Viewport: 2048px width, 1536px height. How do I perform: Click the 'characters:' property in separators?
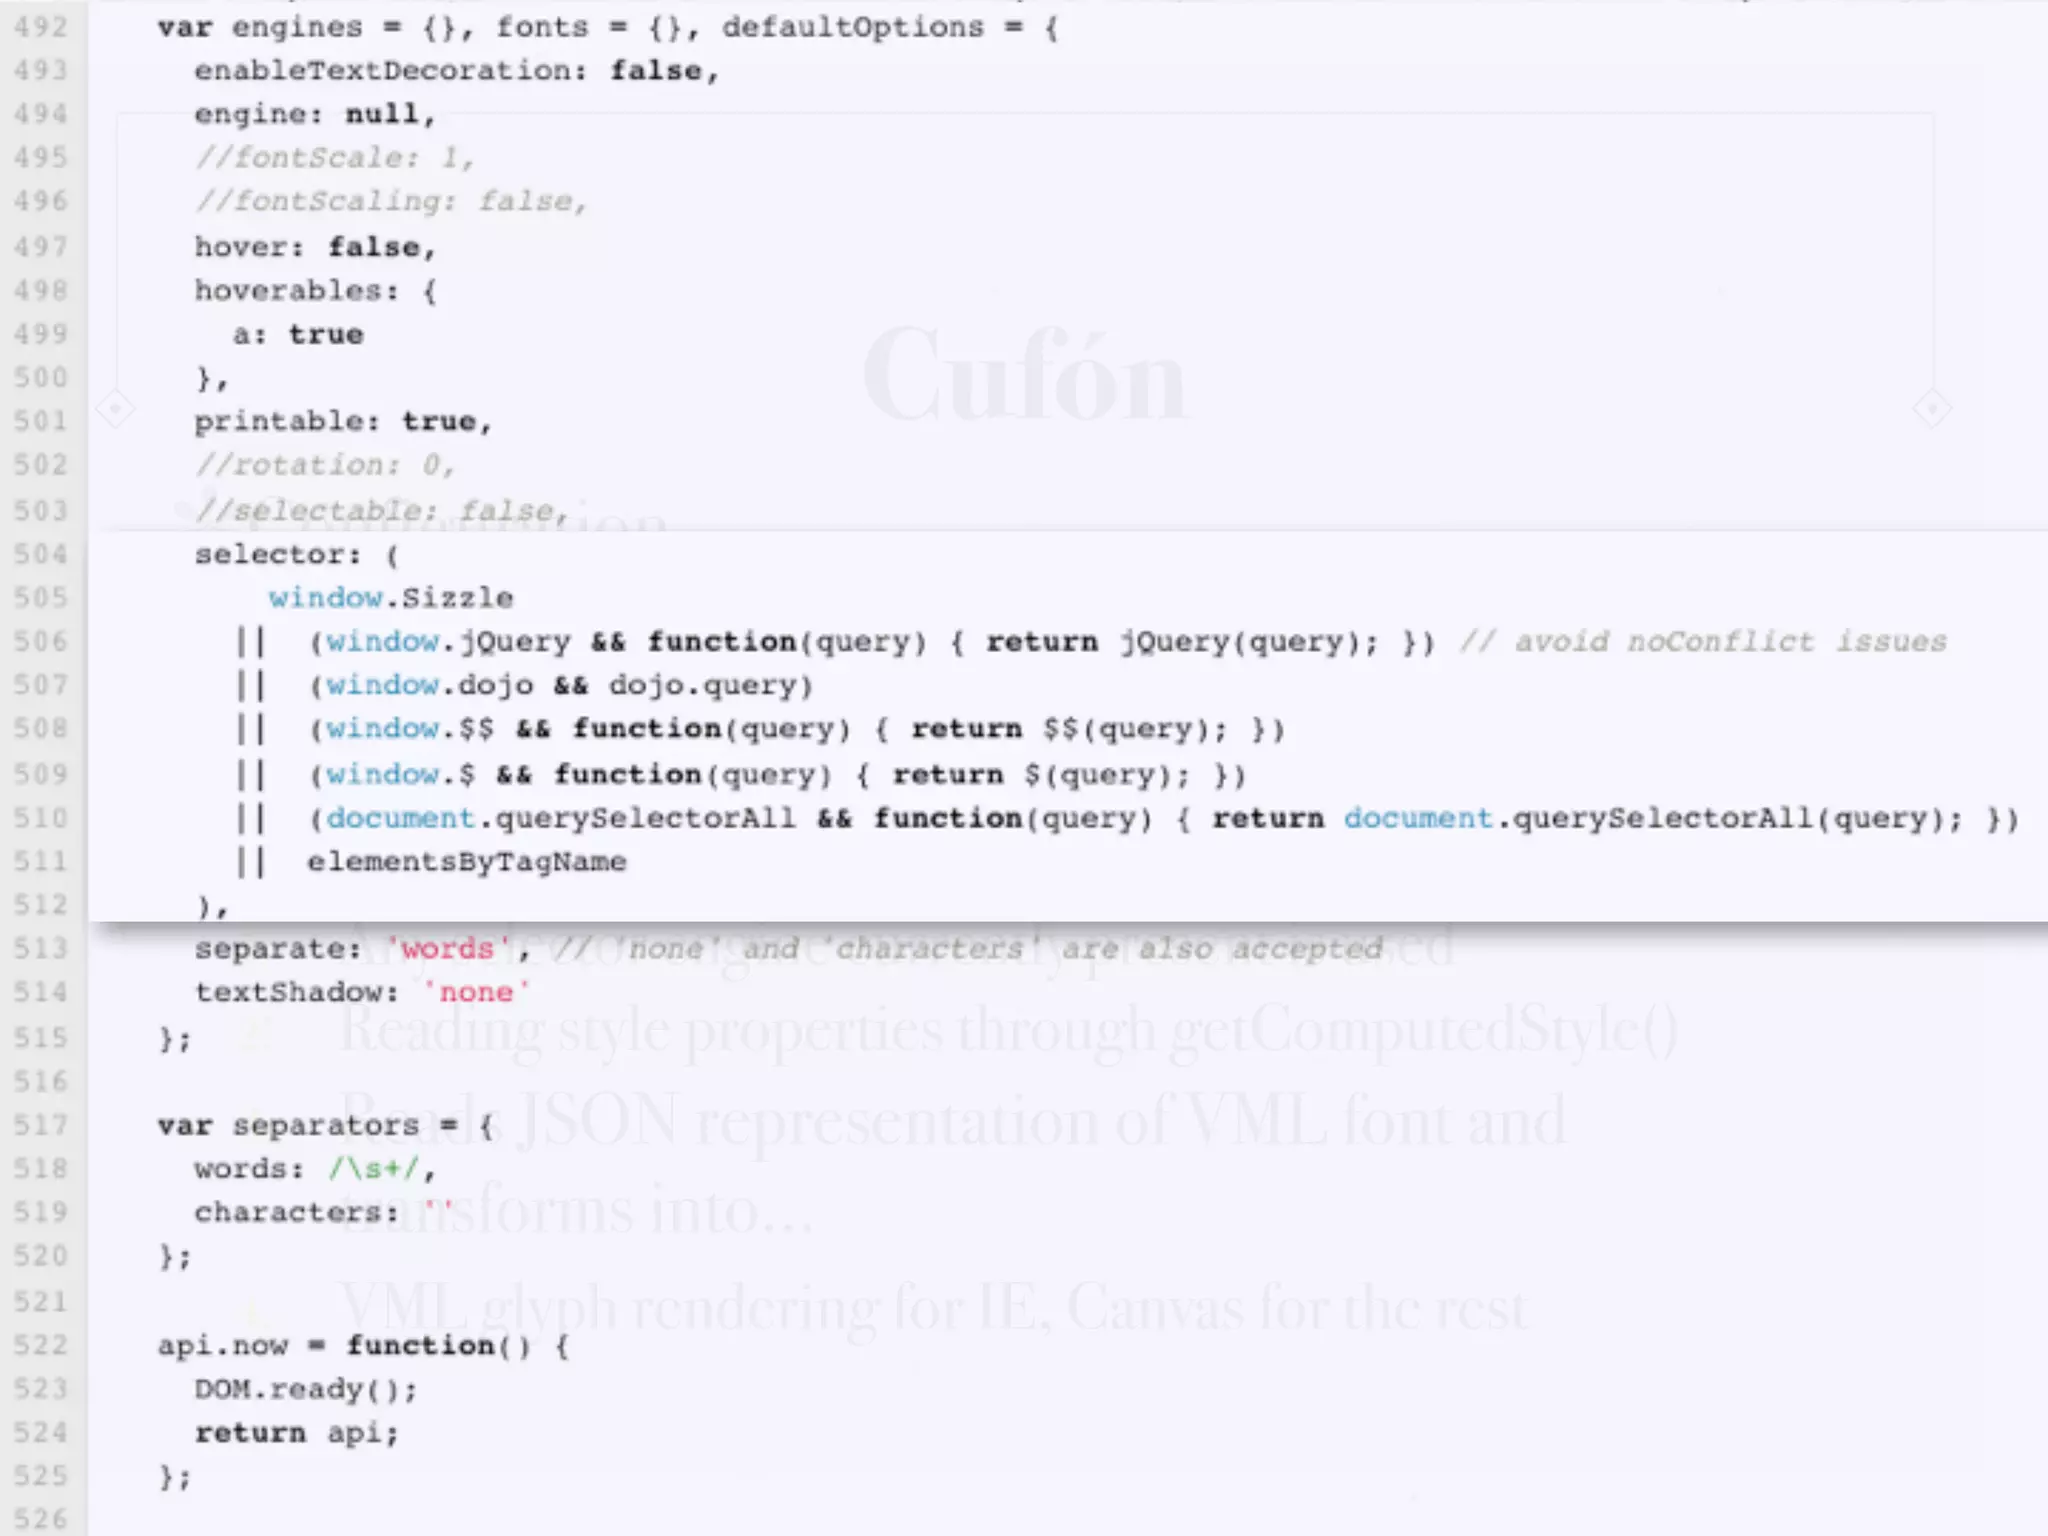(x=296, y=1212)
